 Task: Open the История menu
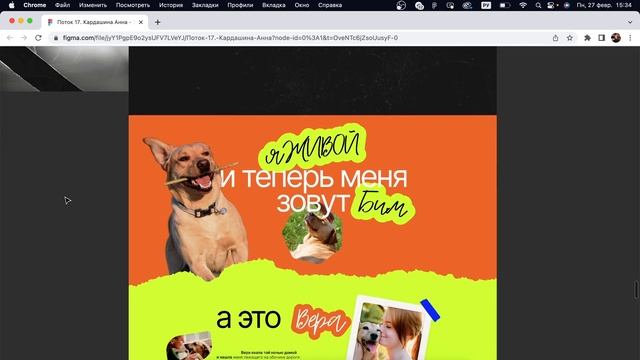click(x=171, y=5)
